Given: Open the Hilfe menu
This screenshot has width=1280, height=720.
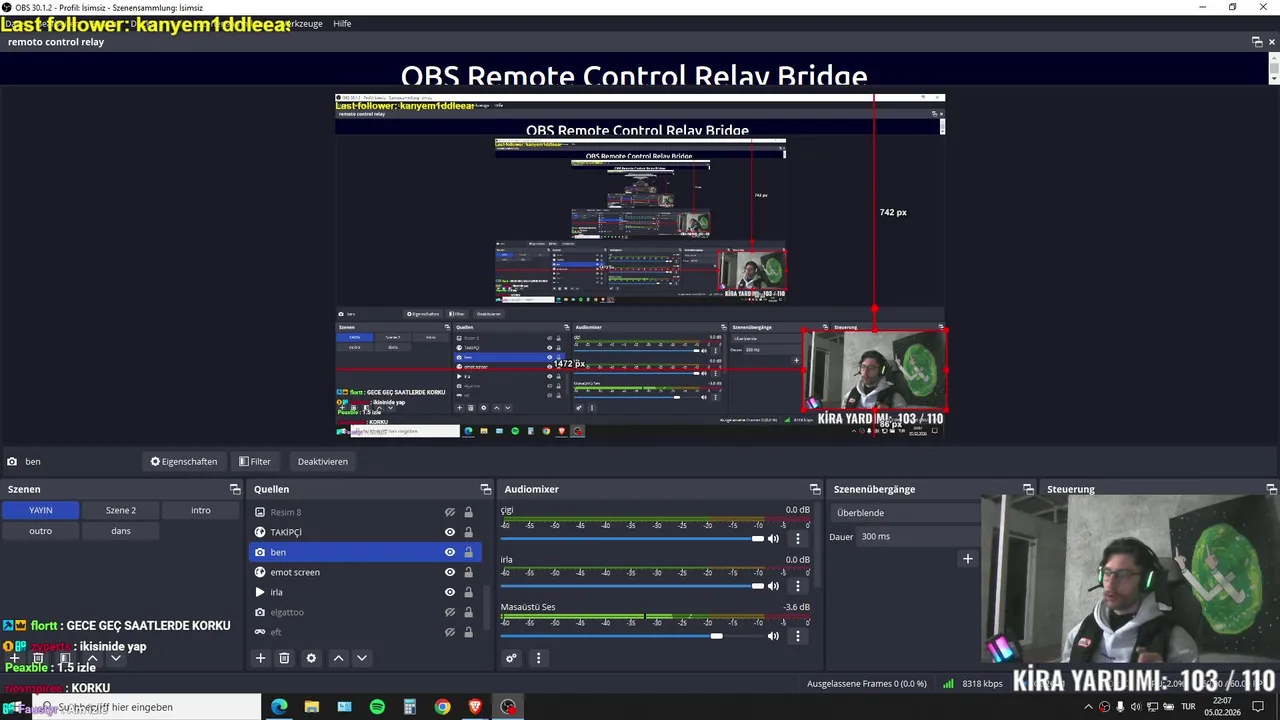Looking at the screenshot, I should point(342,23).
